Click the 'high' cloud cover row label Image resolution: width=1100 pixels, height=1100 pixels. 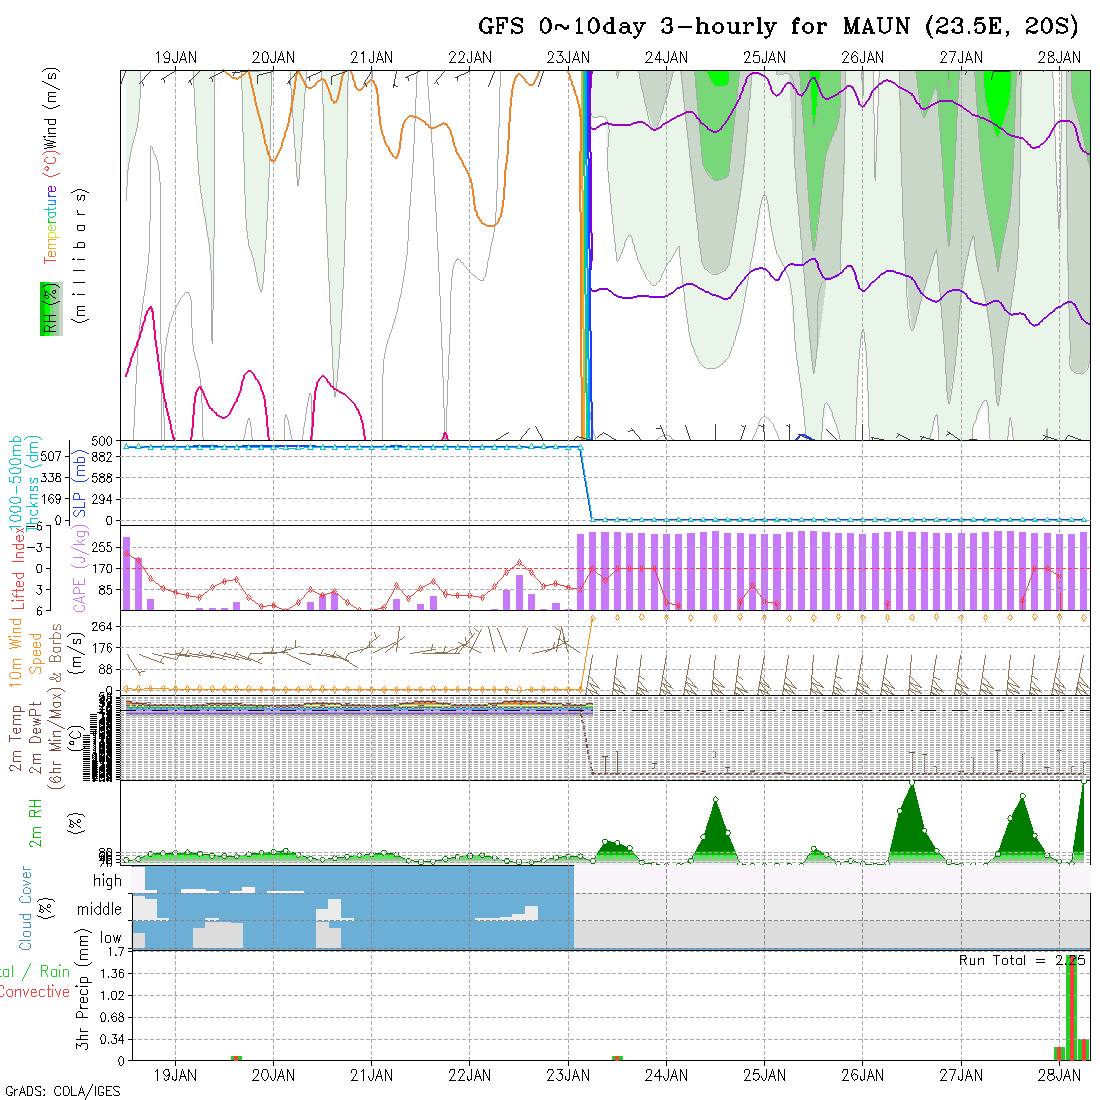(107, 881)
